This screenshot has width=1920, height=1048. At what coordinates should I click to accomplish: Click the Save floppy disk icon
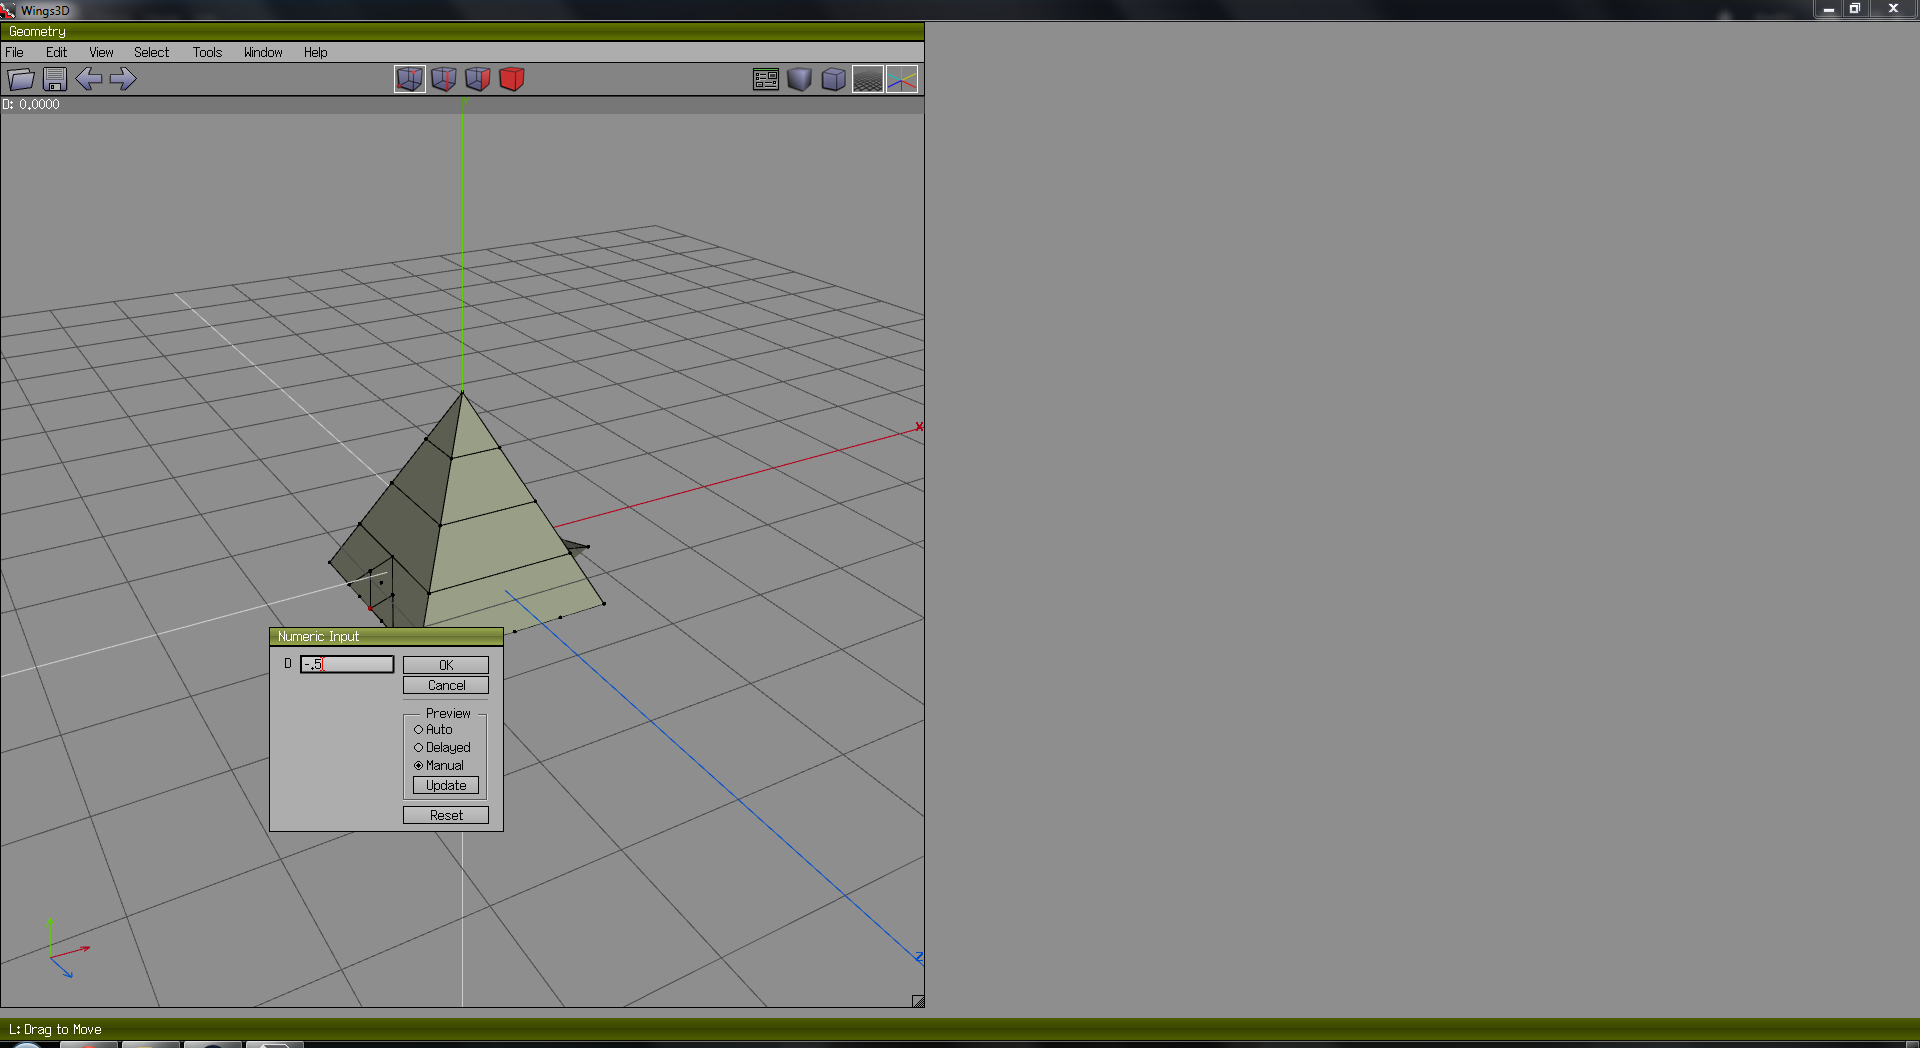55,79
